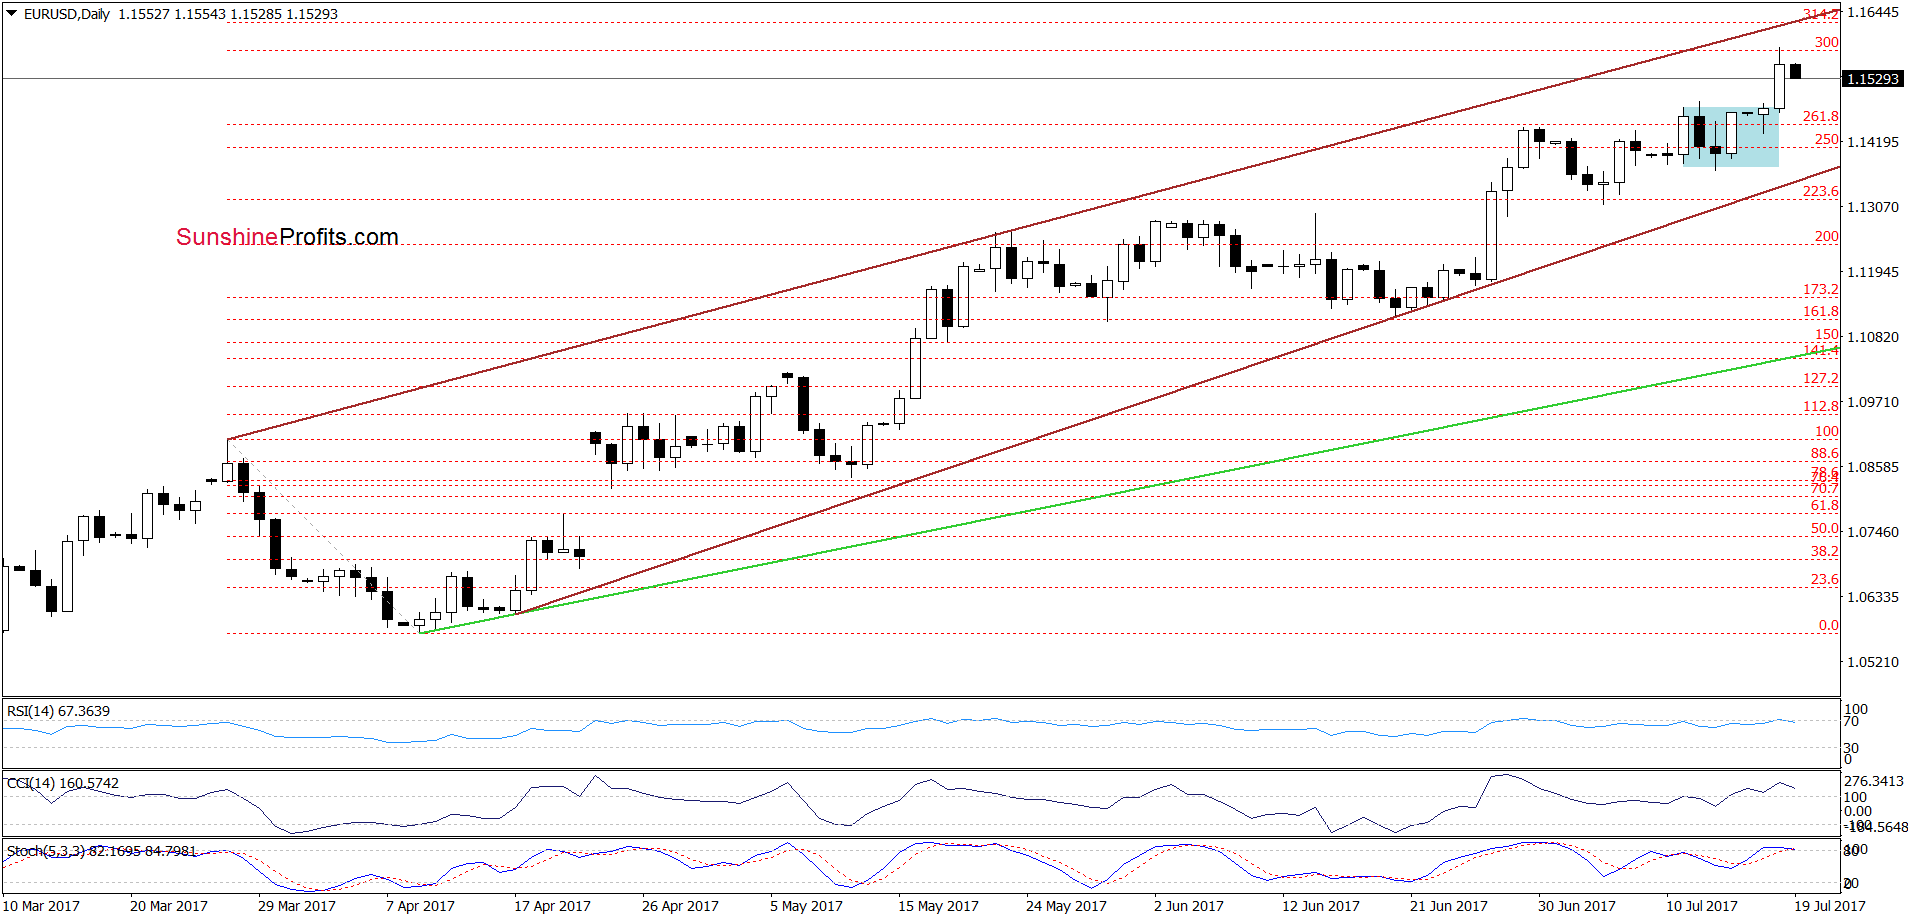Click the 29 Mar 2017 date label

(297, 906)
